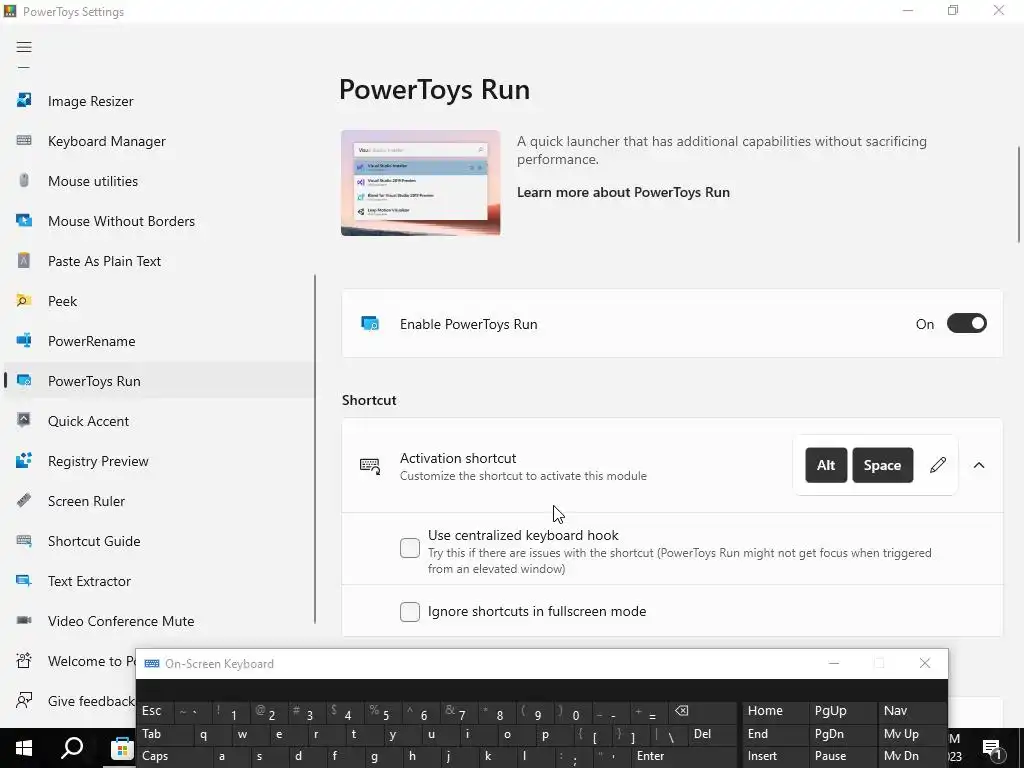Click Mv Up key on On-Screen Keyboard
1024x768 pixels.
(x=912, y=734)
